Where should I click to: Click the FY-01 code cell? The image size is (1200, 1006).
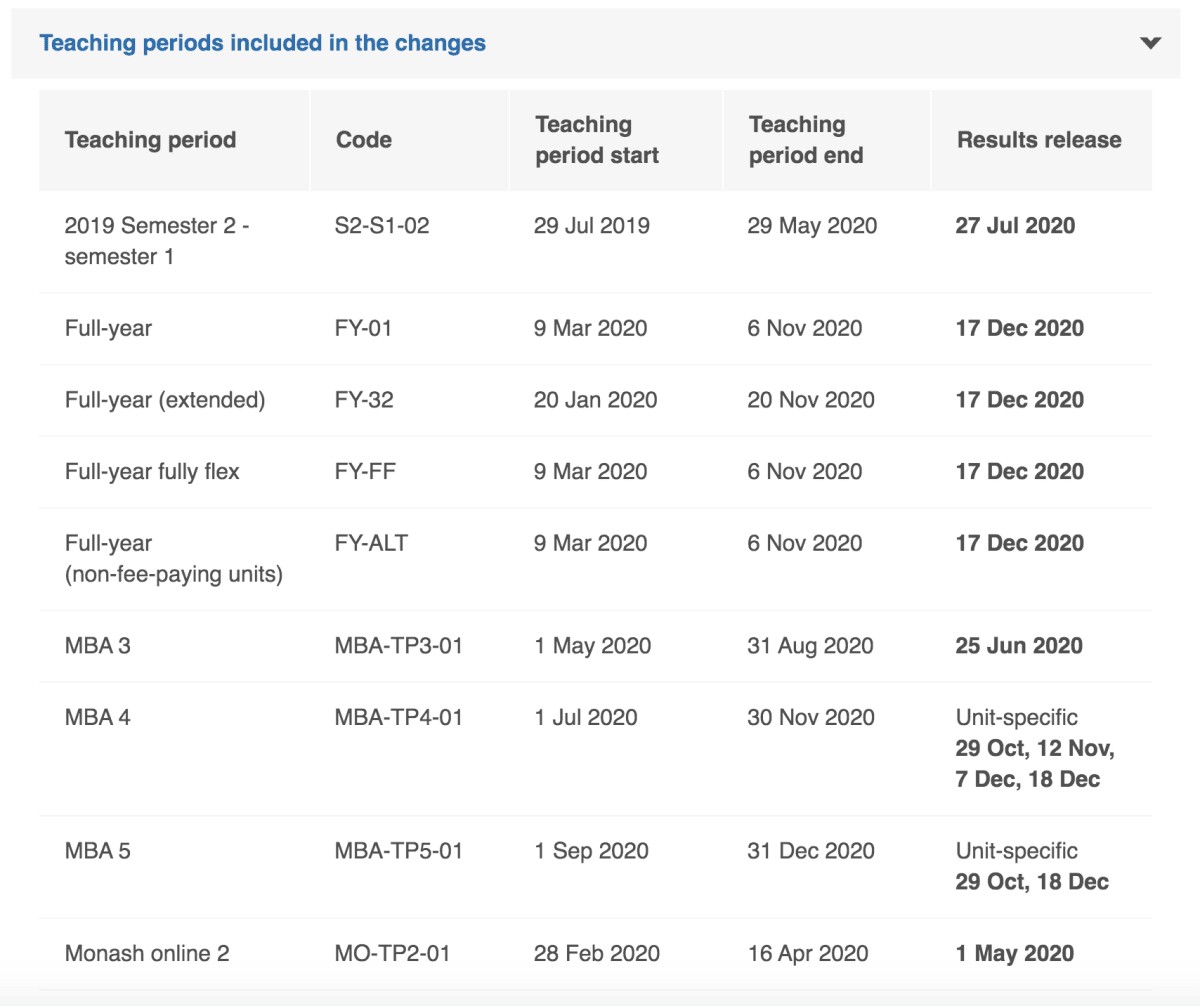[x=363, y=328]
